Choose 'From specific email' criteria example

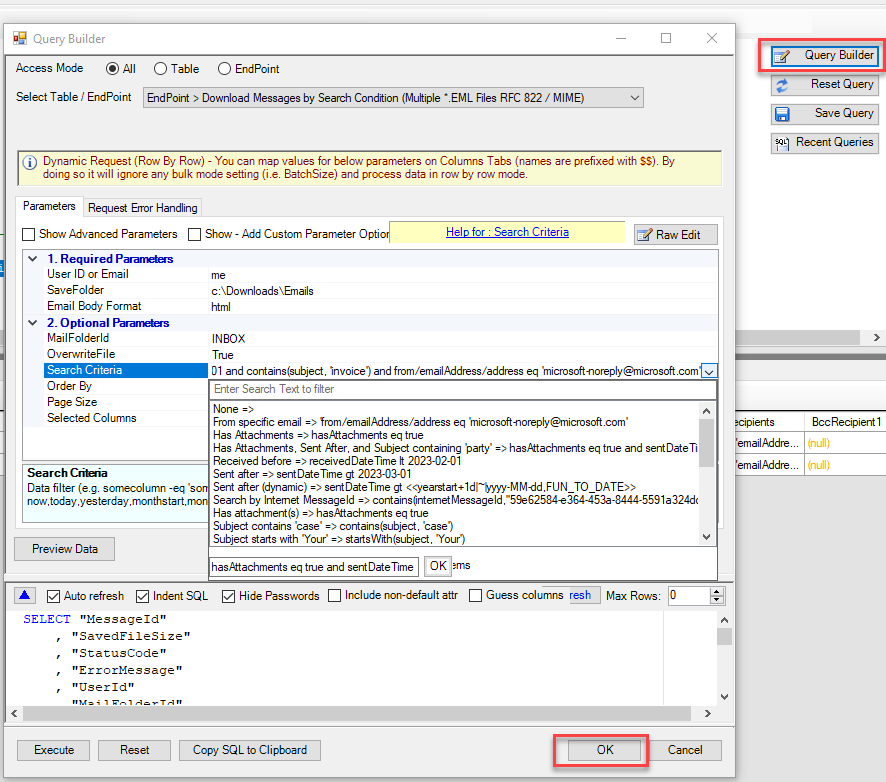[x=420, y=422]
